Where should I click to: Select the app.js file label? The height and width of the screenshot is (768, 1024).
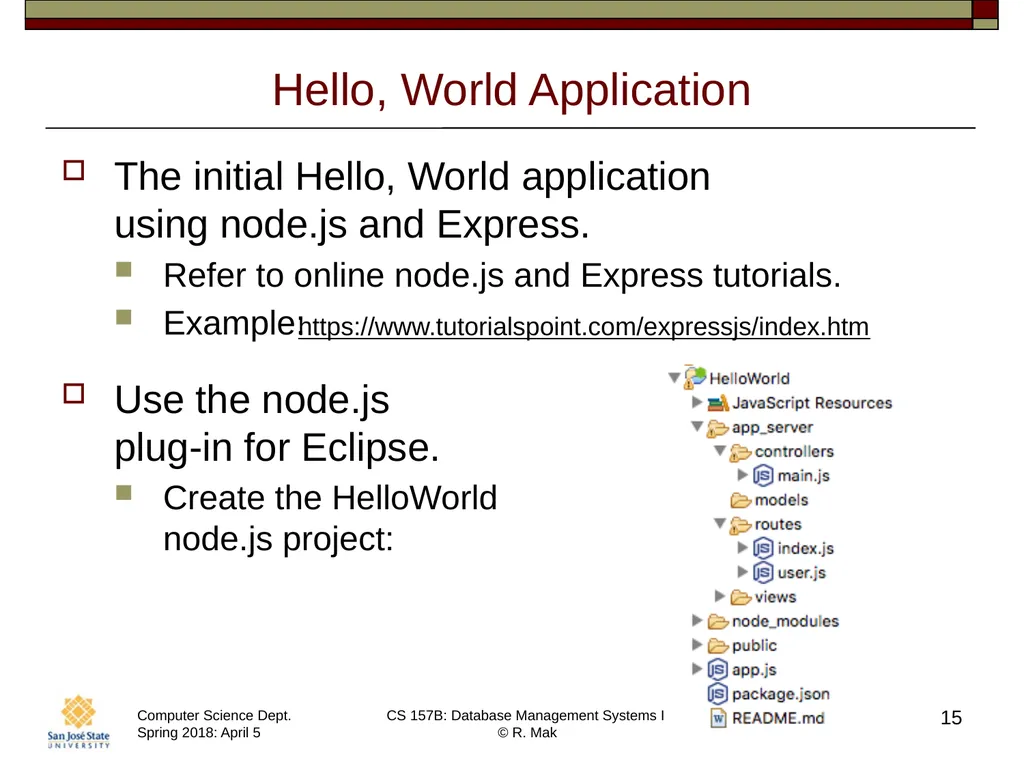(x=754, y=670)
